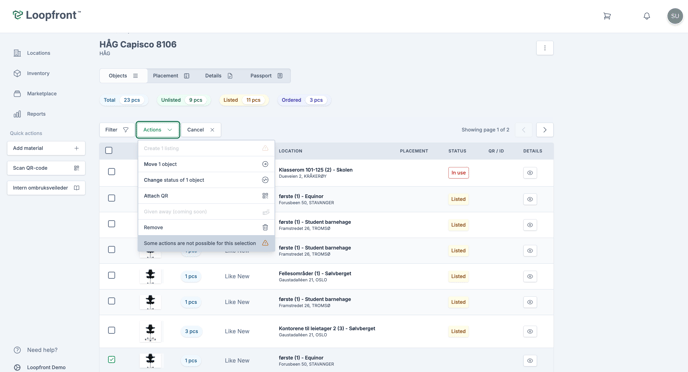Screen dimensions: 688x372
Task: Click the QR / ID column header
Action: click(x=496, y=151)
